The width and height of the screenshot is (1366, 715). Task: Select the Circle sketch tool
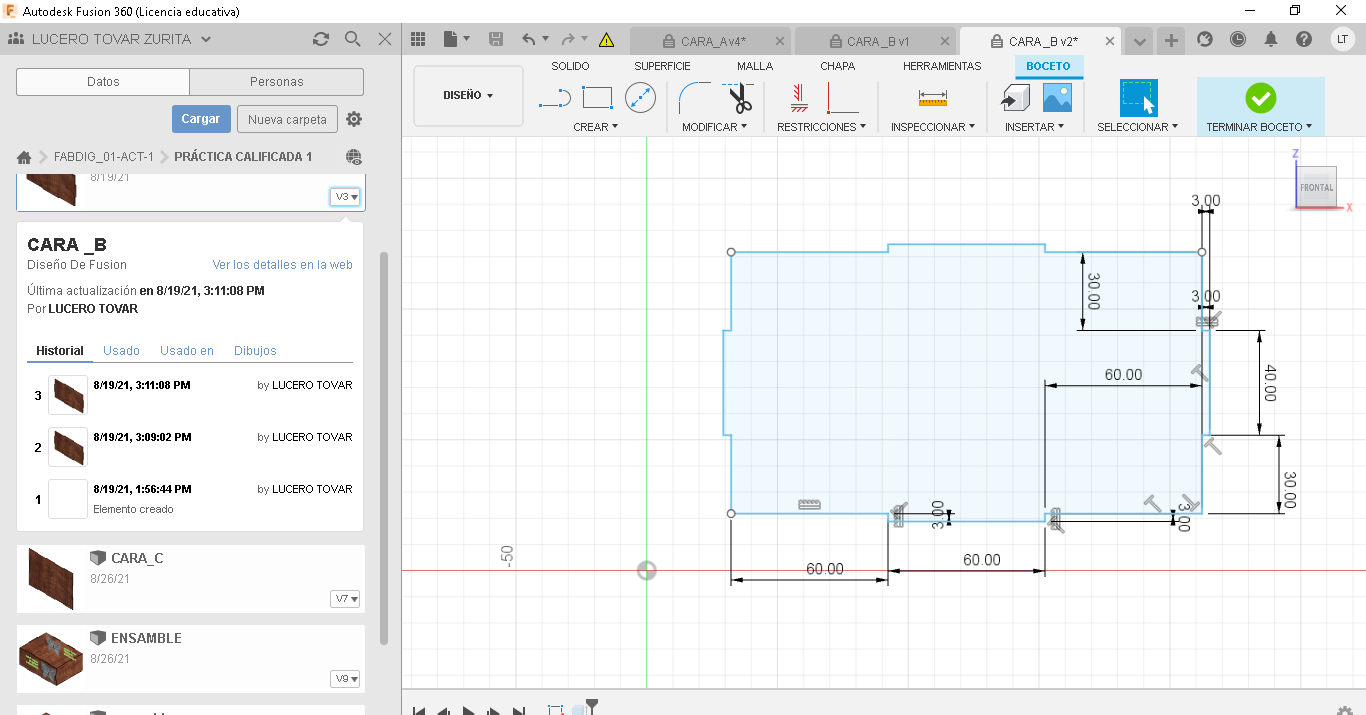point(640,98)
